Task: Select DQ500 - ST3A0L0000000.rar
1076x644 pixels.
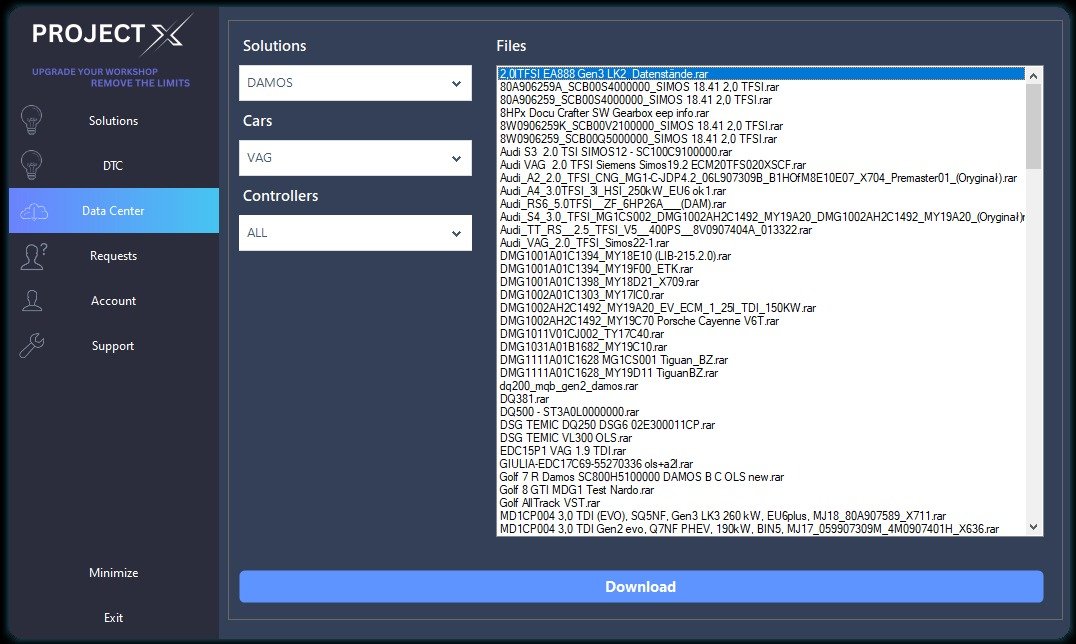Action: (761, 412)
